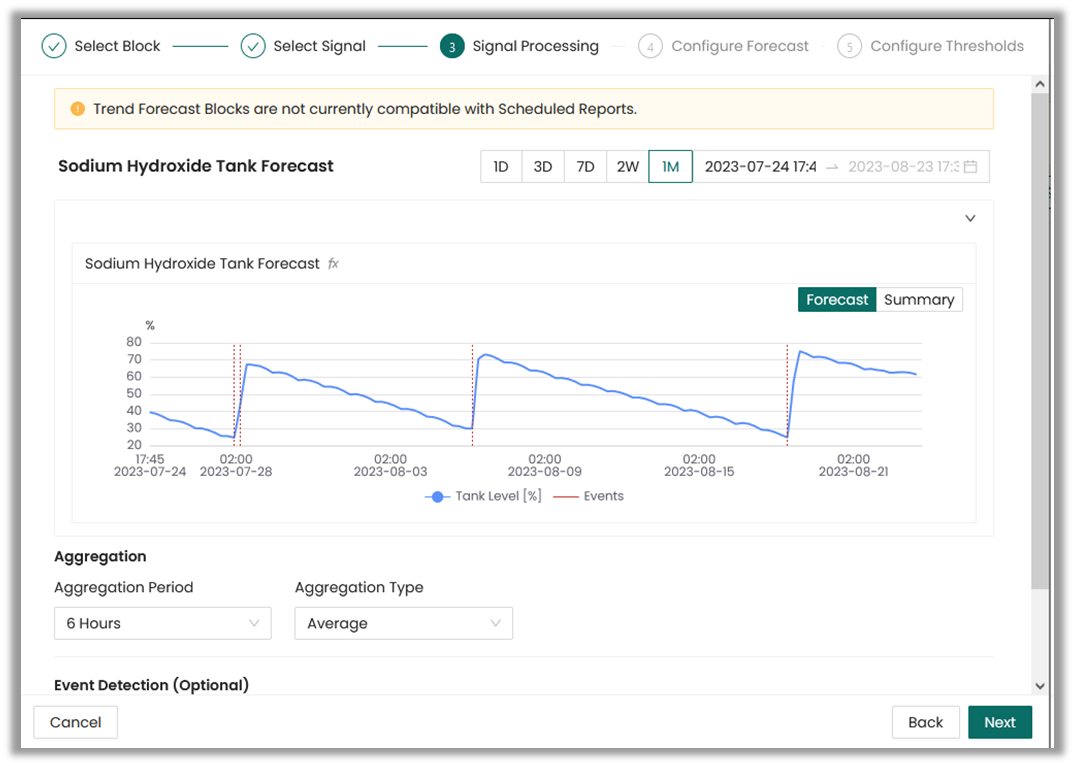This screenshot has width=1075, height=766.
Task: Click the start date input field
Action: pyautogui.click(x=760, y=167)
